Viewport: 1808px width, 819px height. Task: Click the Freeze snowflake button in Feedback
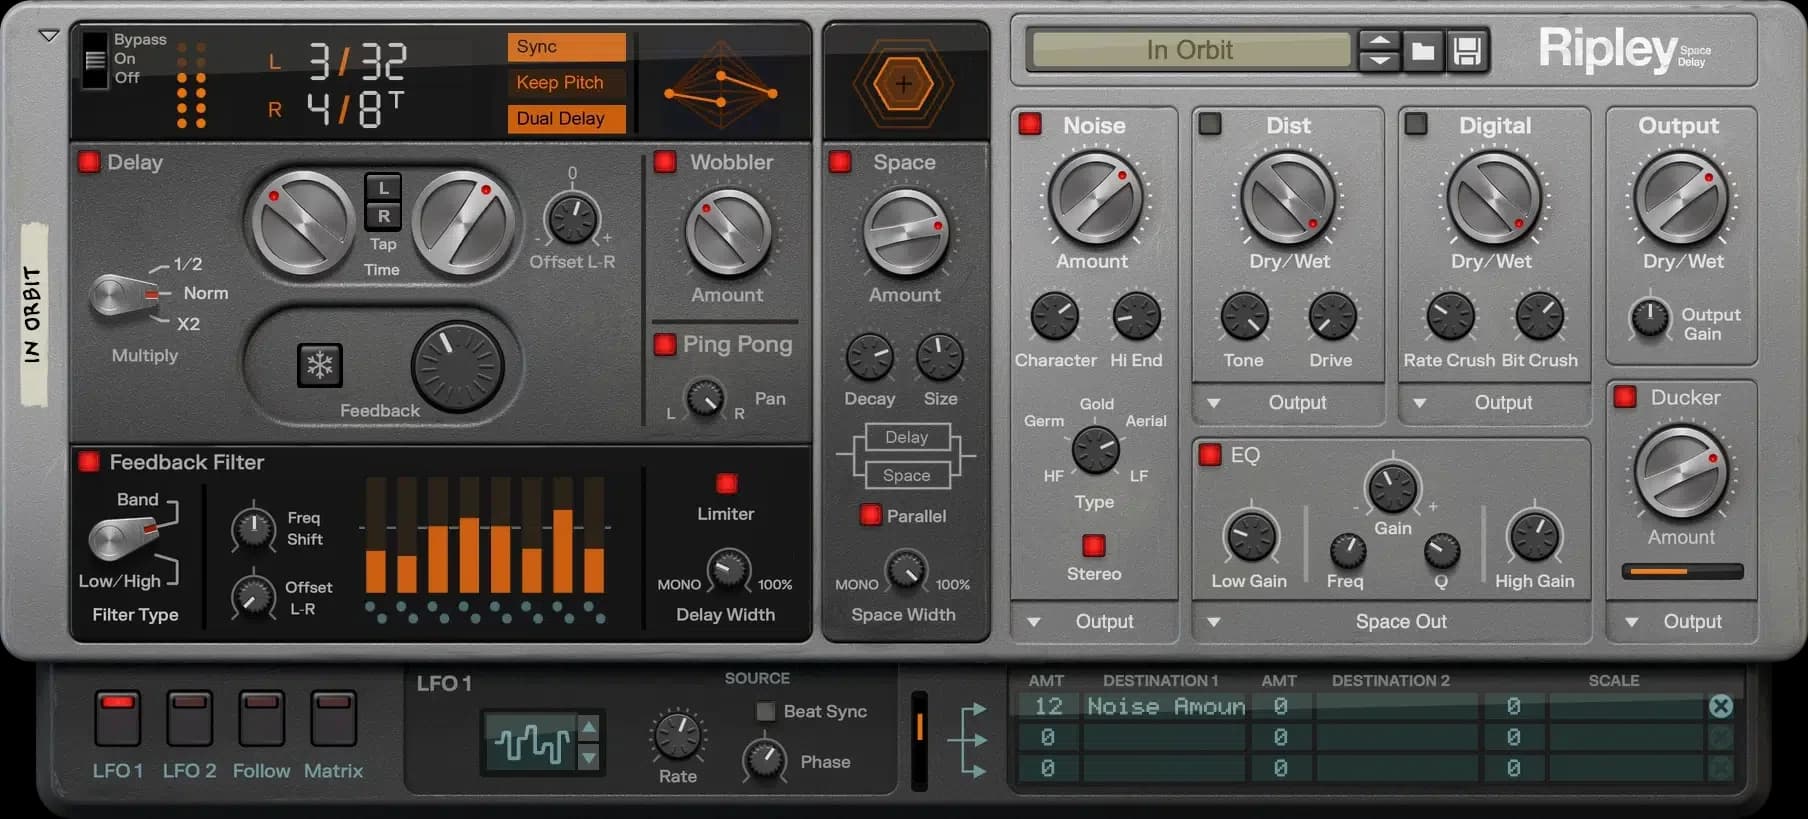point(320,365)
